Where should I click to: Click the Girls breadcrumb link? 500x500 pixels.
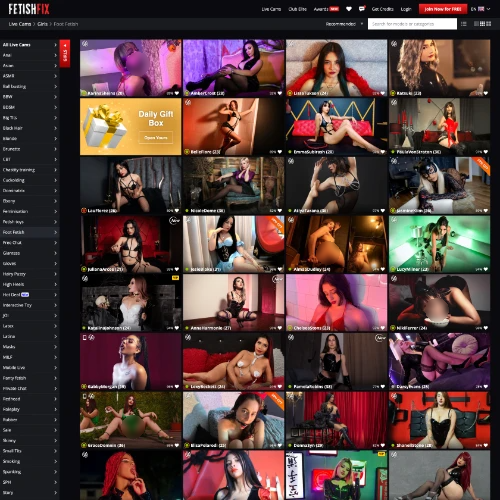[x=43, y=24]
